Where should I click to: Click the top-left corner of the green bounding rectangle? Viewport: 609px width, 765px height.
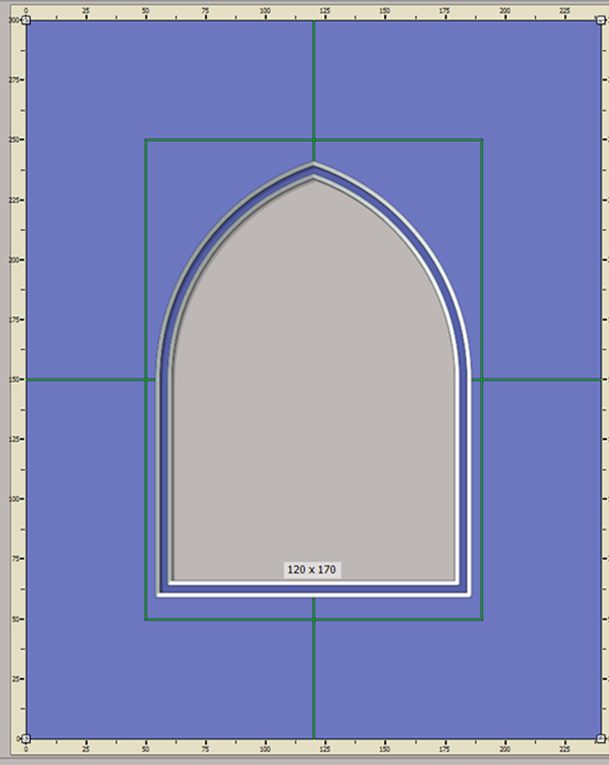(146, 140)
